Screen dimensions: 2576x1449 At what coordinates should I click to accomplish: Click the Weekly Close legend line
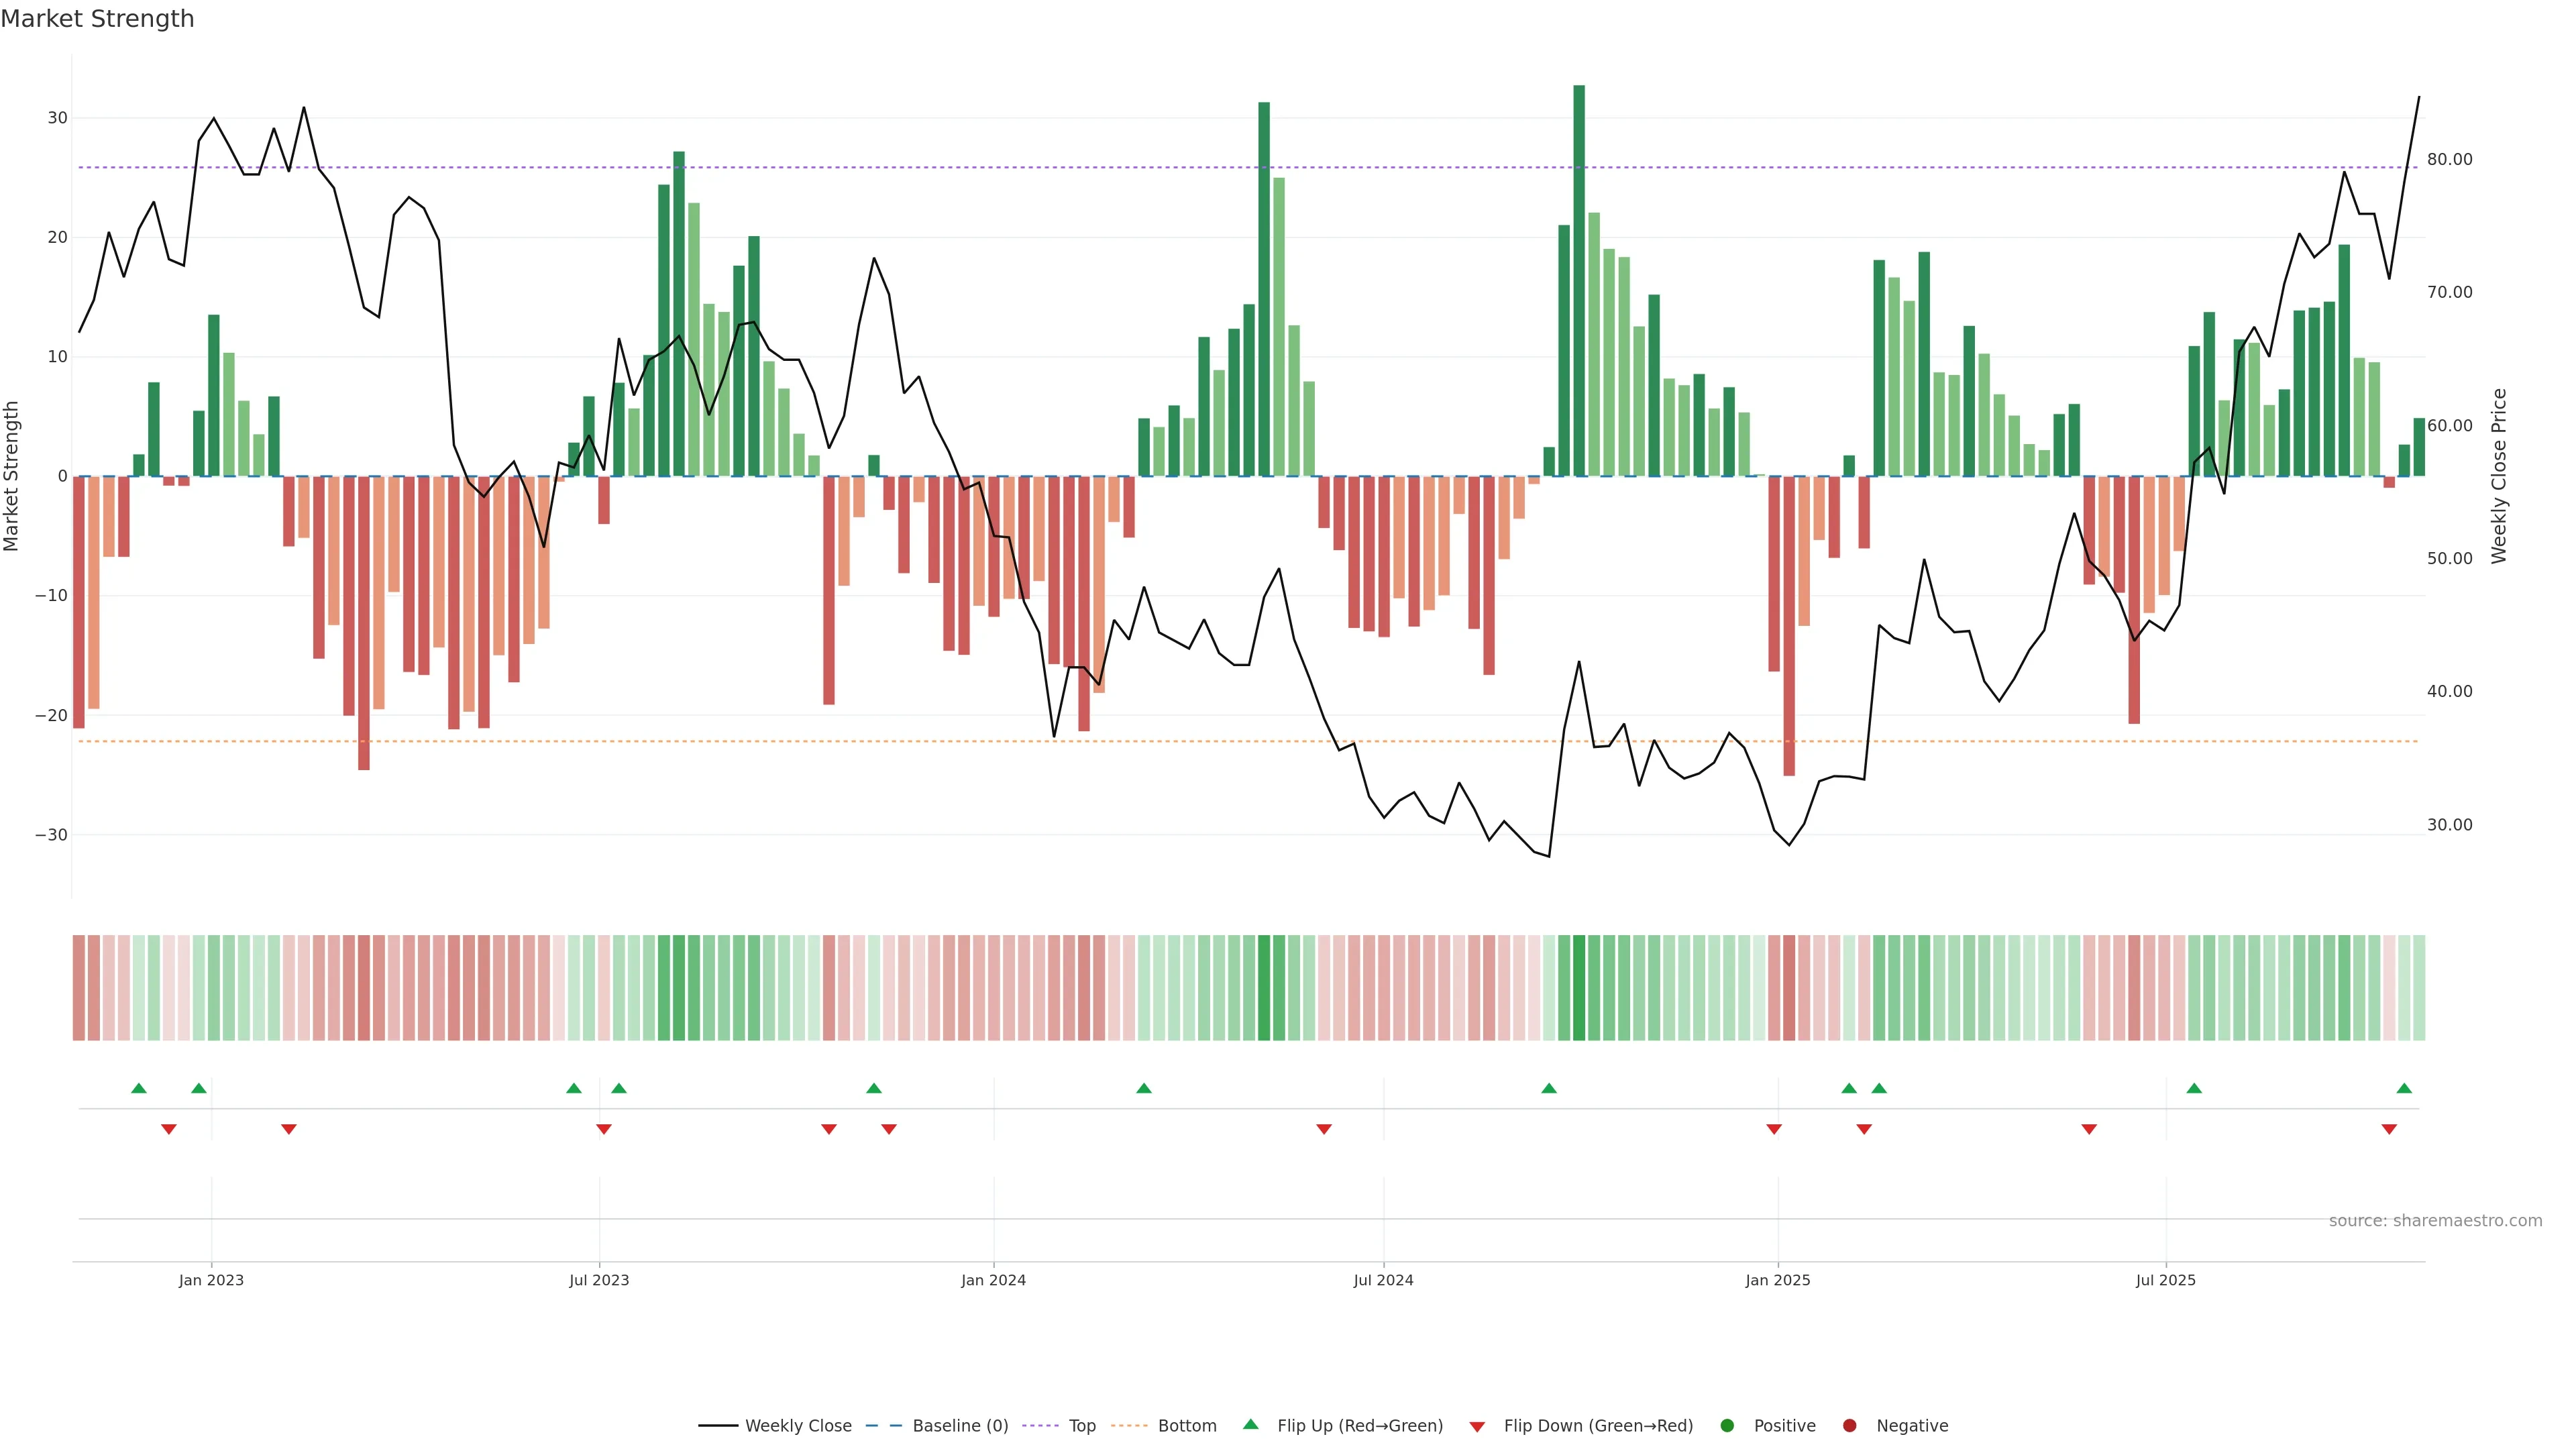tap(718, 1426)
